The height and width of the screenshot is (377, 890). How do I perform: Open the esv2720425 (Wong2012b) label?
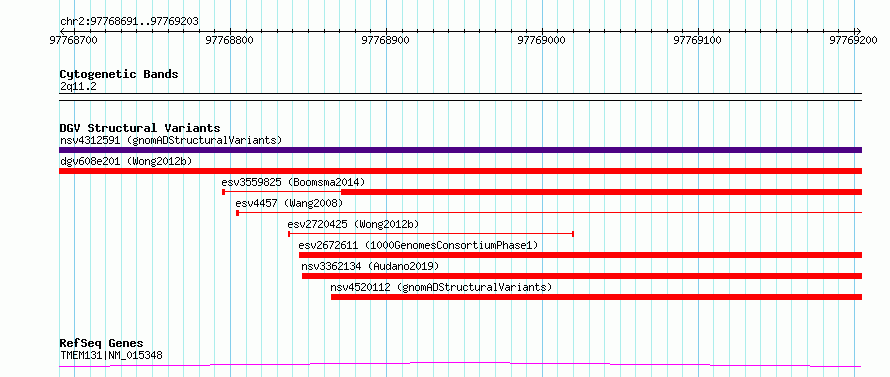click(353, 224)
